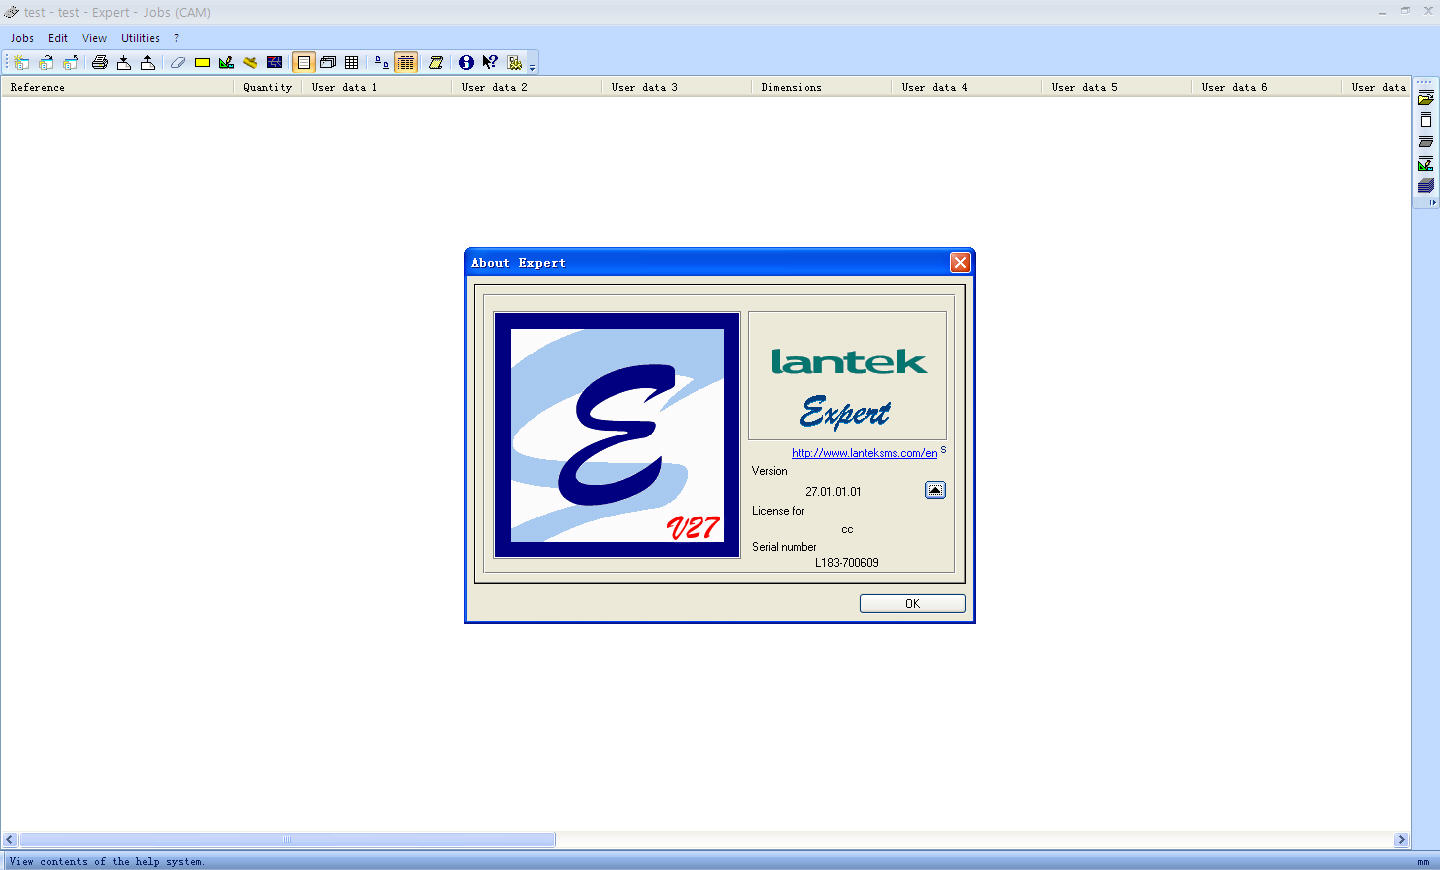
Task: Open the drawing module set-square icon
Action: click(x=226, y=62)
